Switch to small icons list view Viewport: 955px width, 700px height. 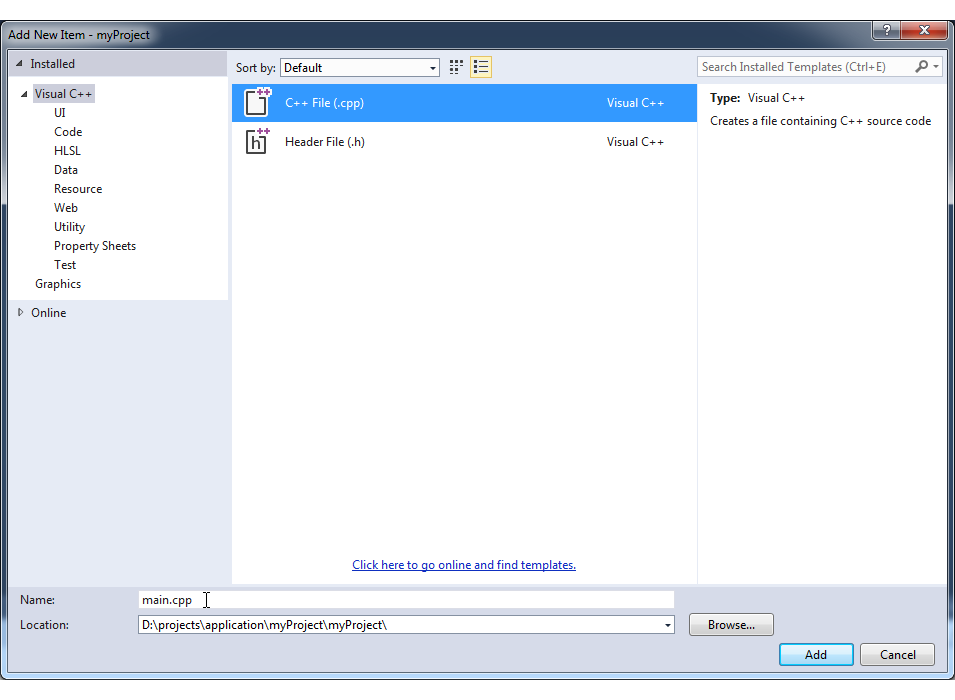click(x=481, y=67)
